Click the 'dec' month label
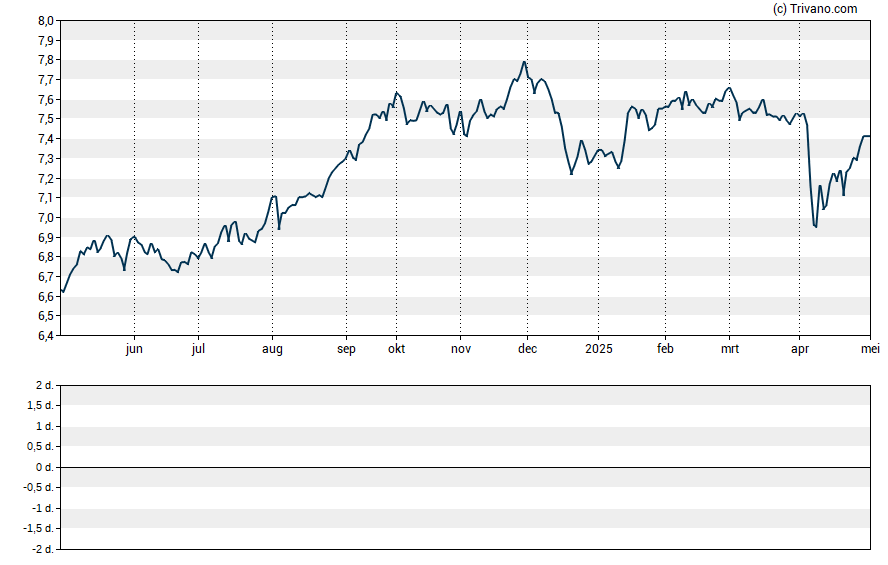888x565 pixels. coord(527,349)
